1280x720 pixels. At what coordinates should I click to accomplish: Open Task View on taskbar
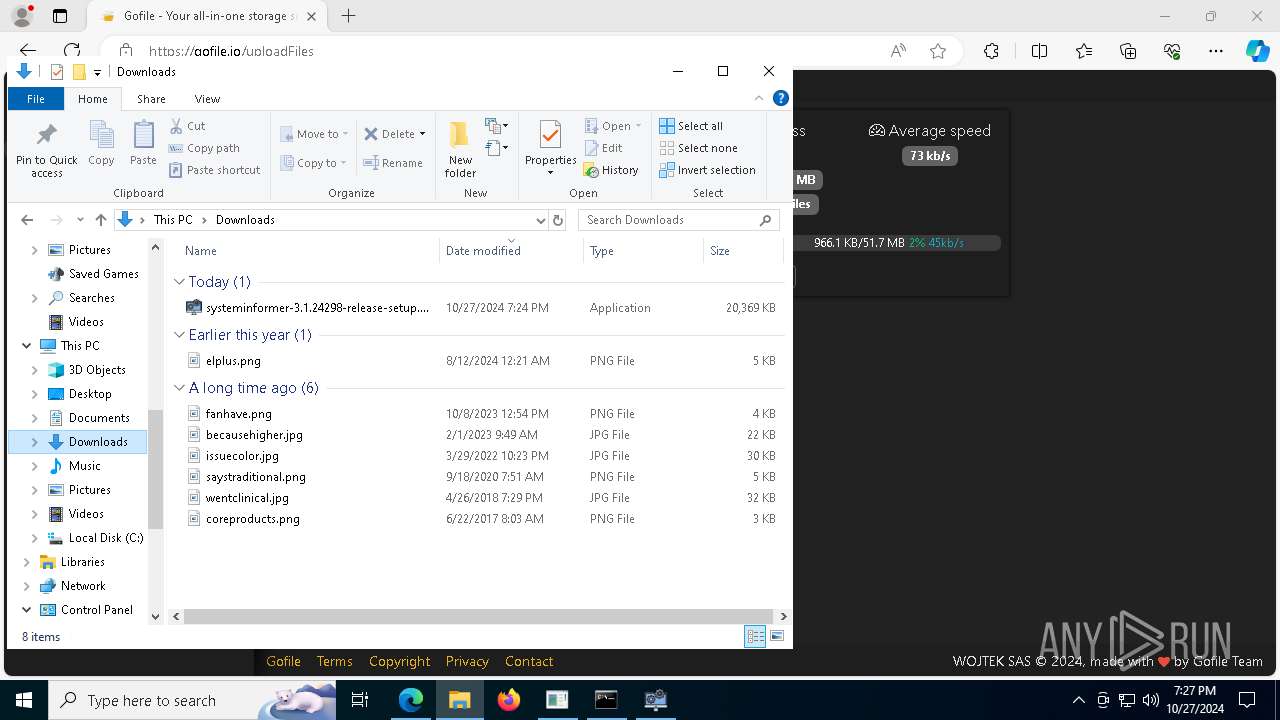361,700
